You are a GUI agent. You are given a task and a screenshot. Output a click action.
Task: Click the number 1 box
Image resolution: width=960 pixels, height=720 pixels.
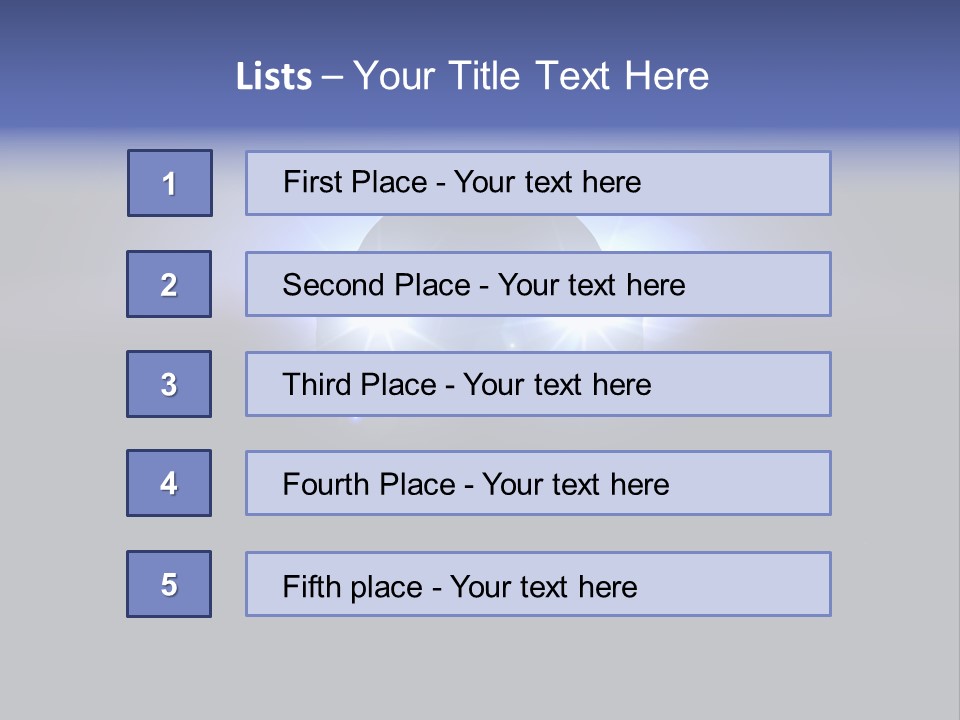[170, 183]
